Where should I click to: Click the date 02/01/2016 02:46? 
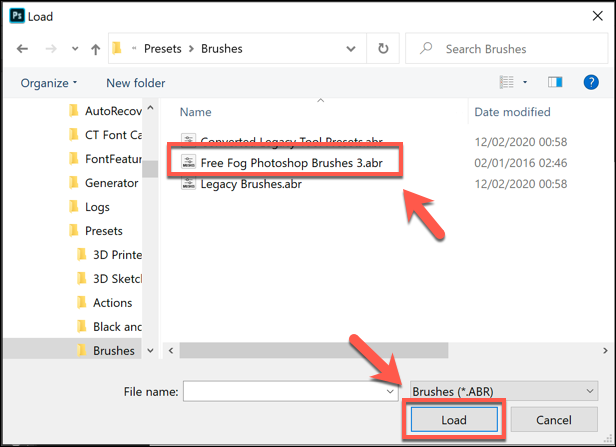521,163
